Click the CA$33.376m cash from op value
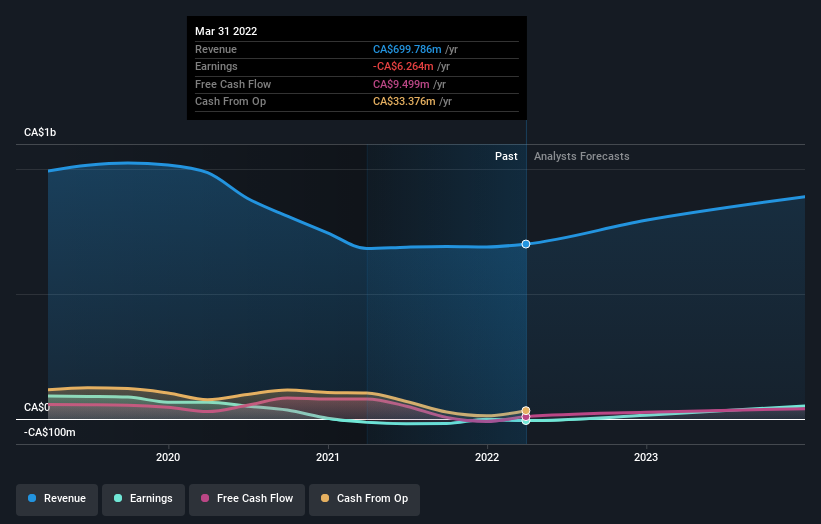821x524 pixels. (404, 102)
